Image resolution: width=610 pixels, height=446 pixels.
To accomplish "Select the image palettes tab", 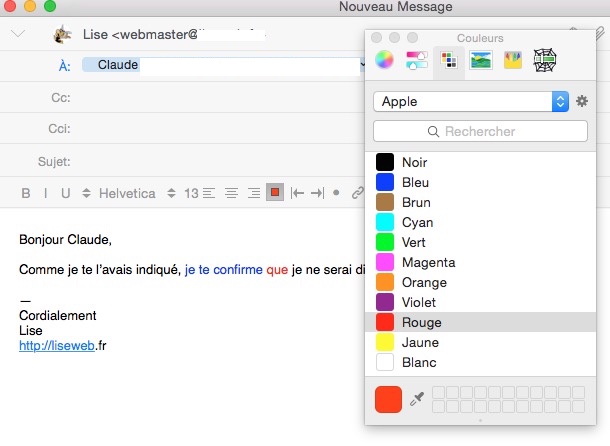I will [x=481, y=61].
